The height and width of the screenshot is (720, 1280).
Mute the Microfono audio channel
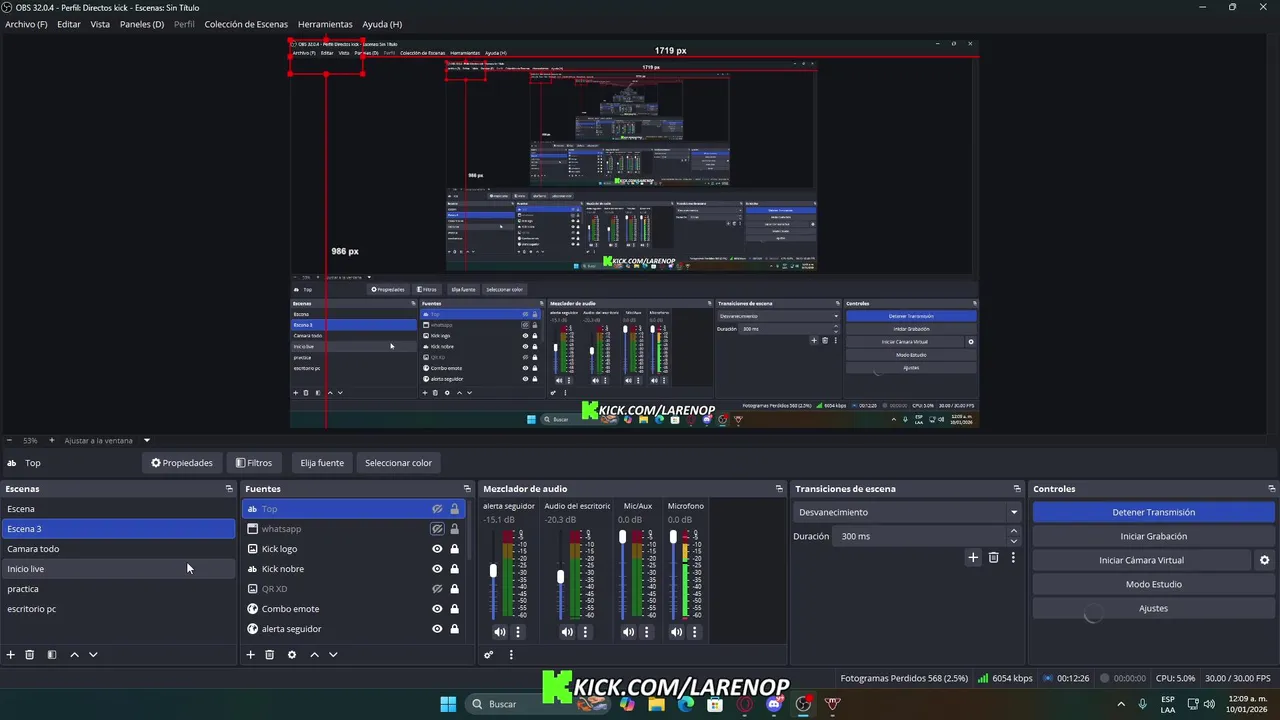[676, 632]
